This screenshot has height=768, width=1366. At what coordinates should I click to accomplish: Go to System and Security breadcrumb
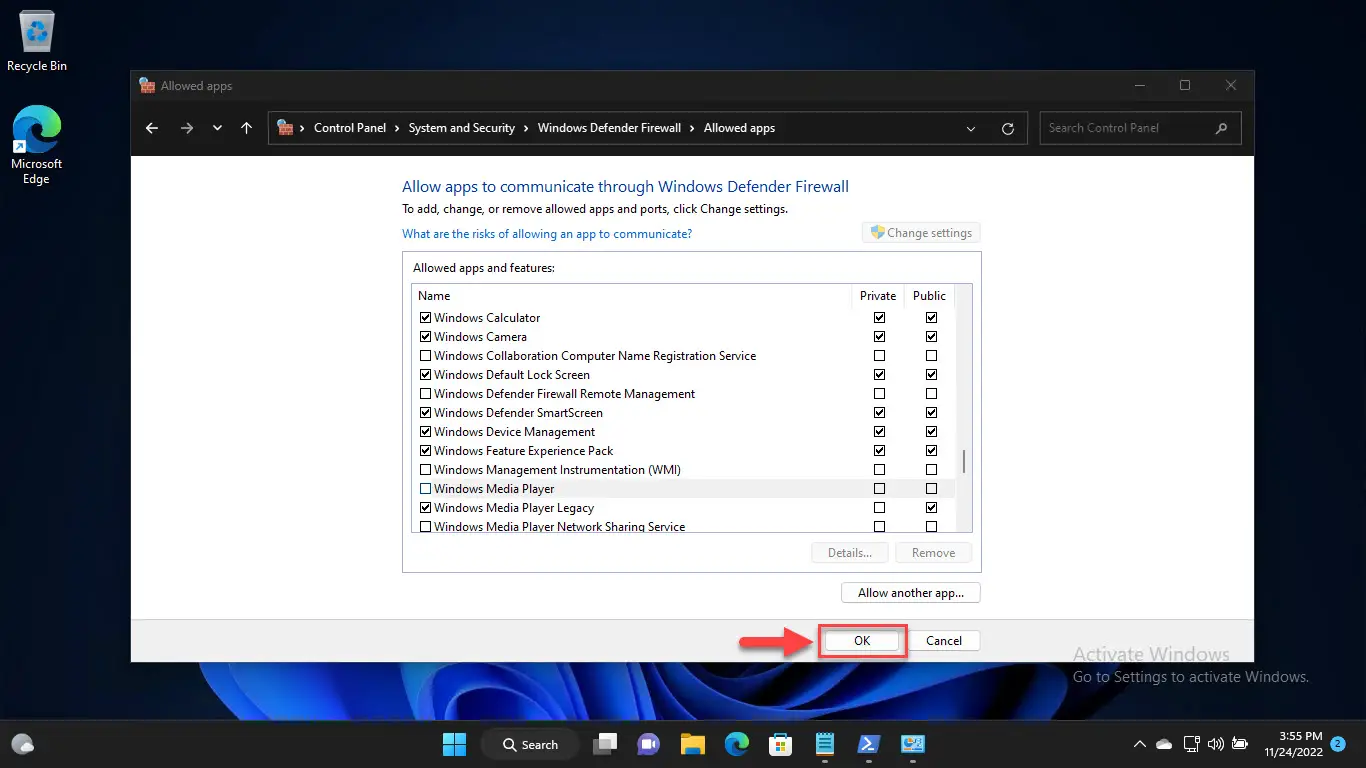462,128
